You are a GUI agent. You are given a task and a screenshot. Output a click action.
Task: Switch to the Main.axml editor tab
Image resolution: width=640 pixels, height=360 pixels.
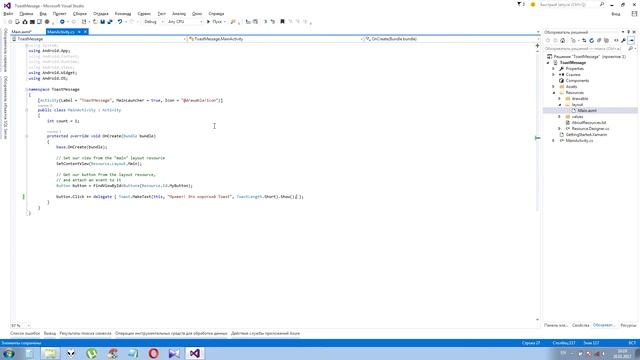[21, 32]
